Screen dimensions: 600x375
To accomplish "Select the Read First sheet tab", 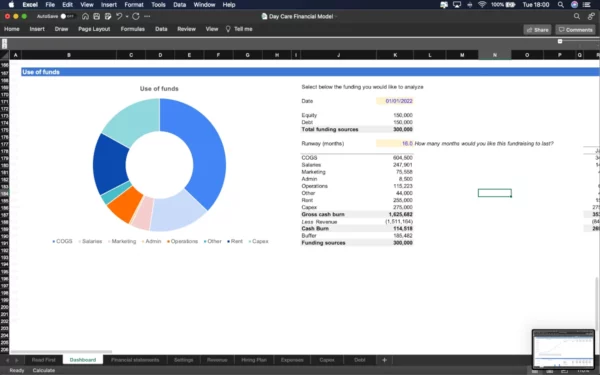I will pos(44,360).
